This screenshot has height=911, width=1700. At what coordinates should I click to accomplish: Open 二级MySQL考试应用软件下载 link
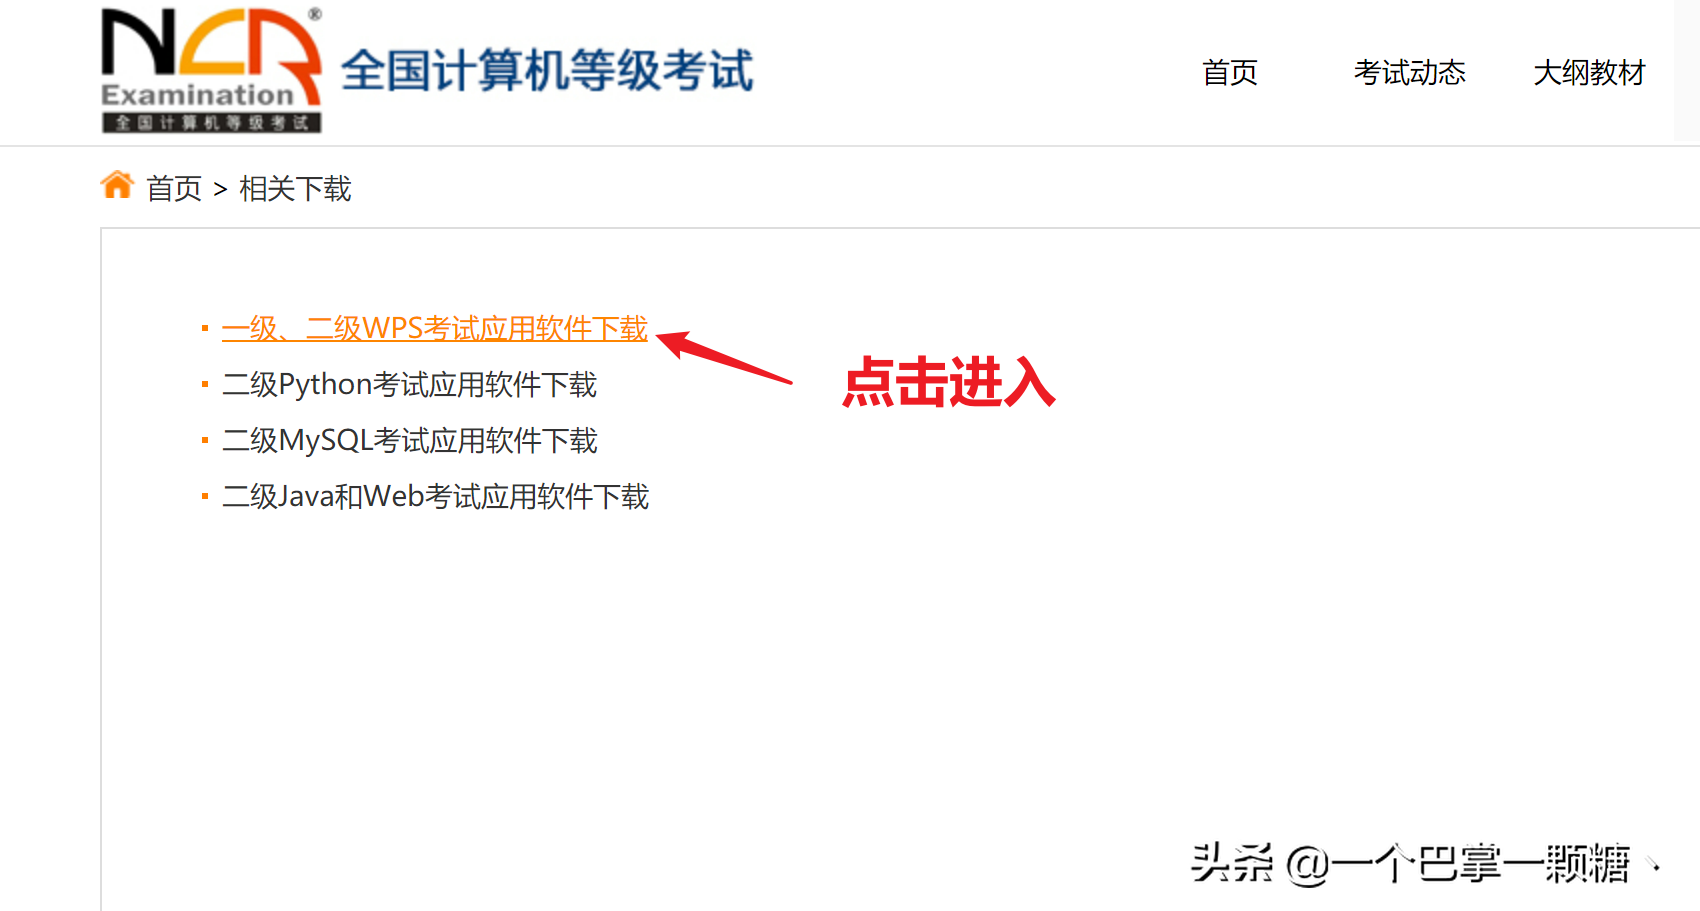(410, 440)
